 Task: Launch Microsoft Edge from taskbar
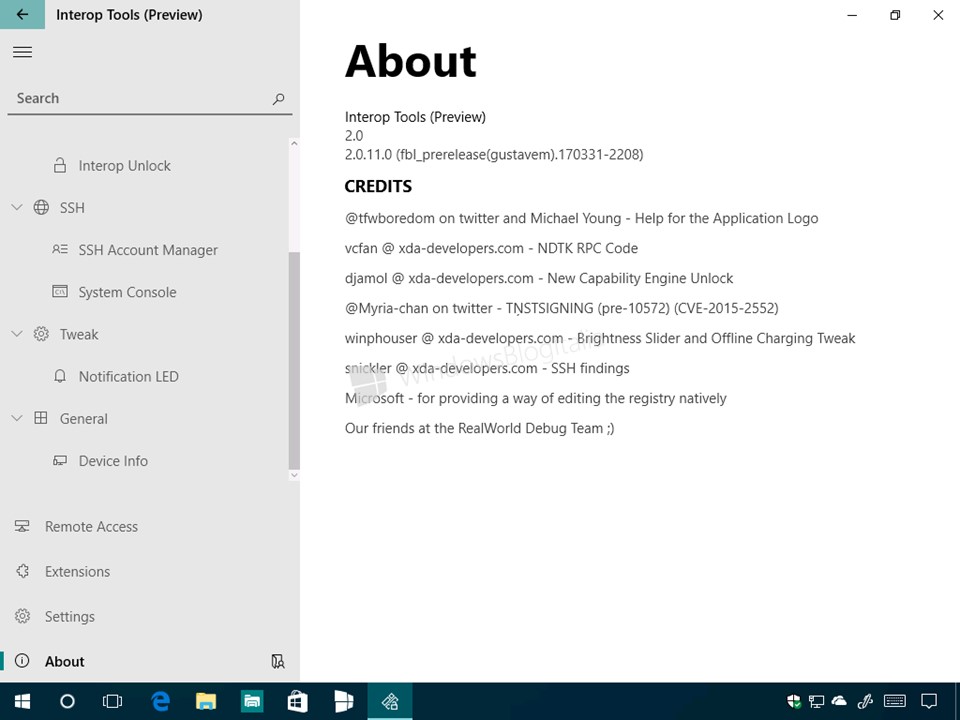[160, 702]
